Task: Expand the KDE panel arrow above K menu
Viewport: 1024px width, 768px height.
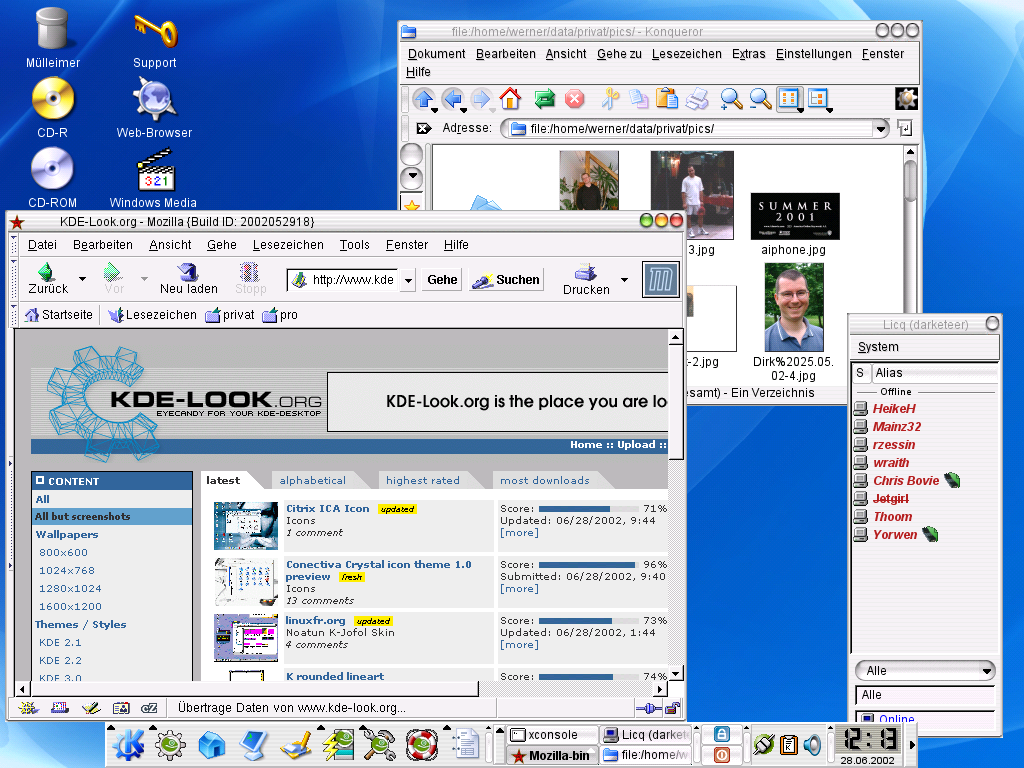Action: [x=111, y=727]
